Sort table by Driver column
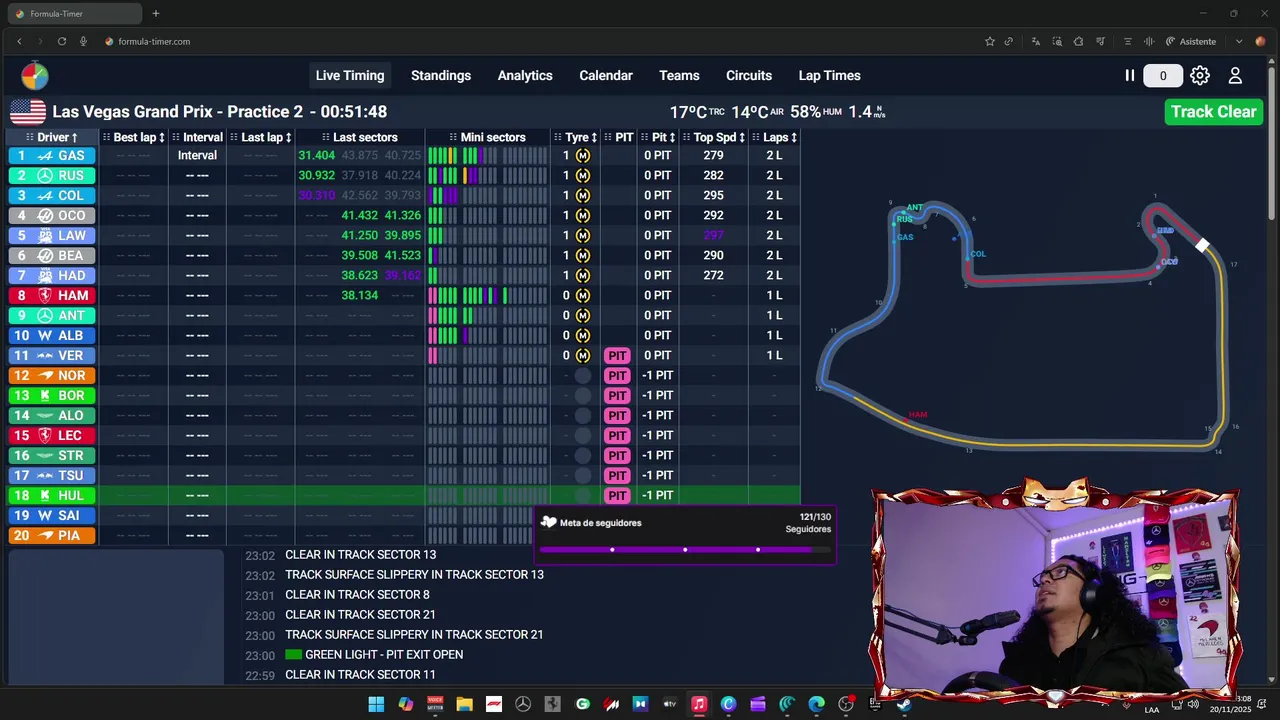Image resolution: width=1280 pixels, height=720 pixels. 52,137
